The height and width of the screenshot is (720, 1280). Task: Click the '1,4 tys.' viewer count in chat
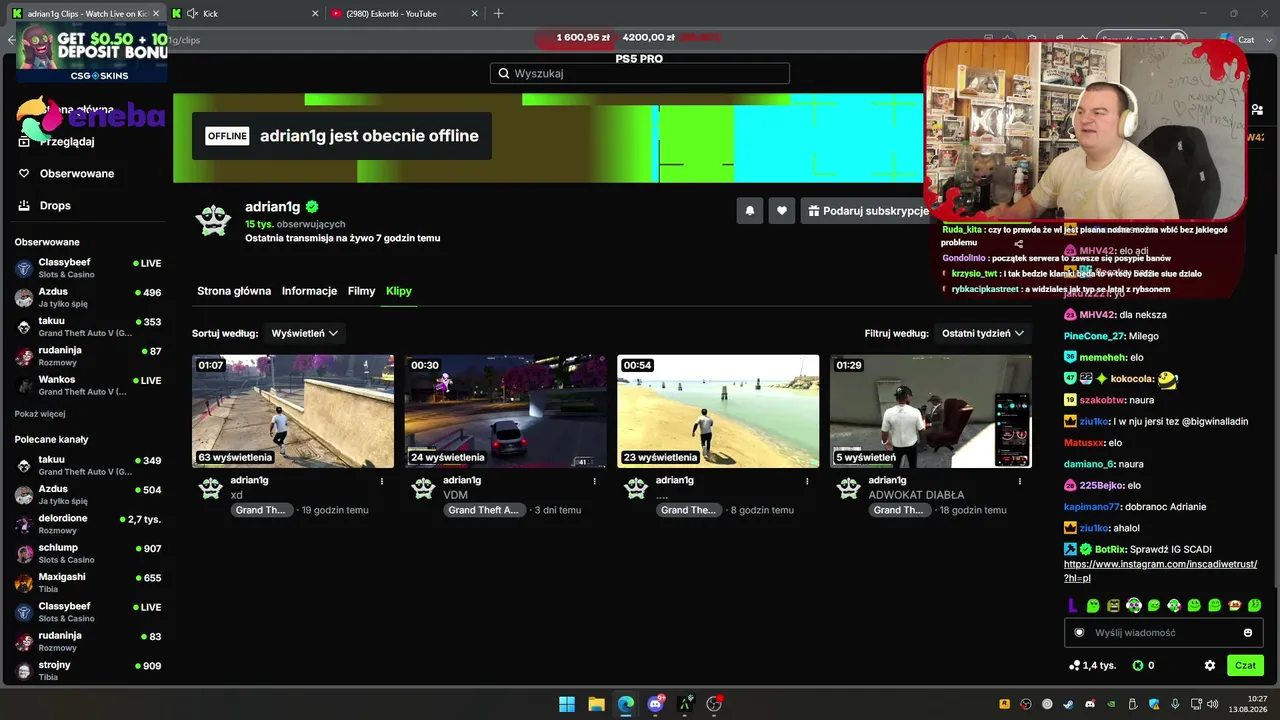[1092, 665]
